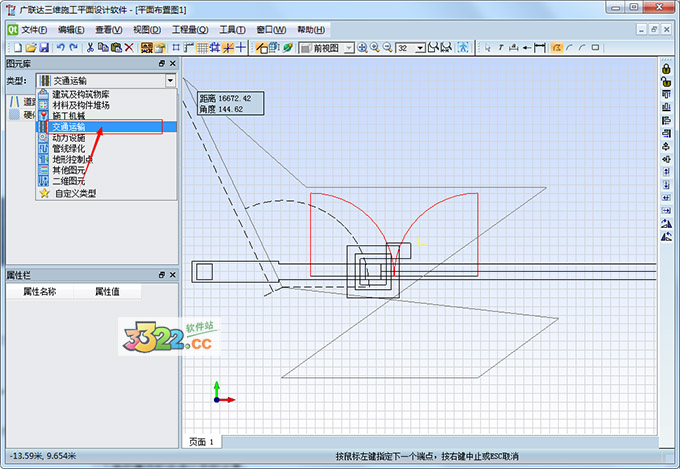
Task: Click the red X delete icon
Action: (128, 47)
